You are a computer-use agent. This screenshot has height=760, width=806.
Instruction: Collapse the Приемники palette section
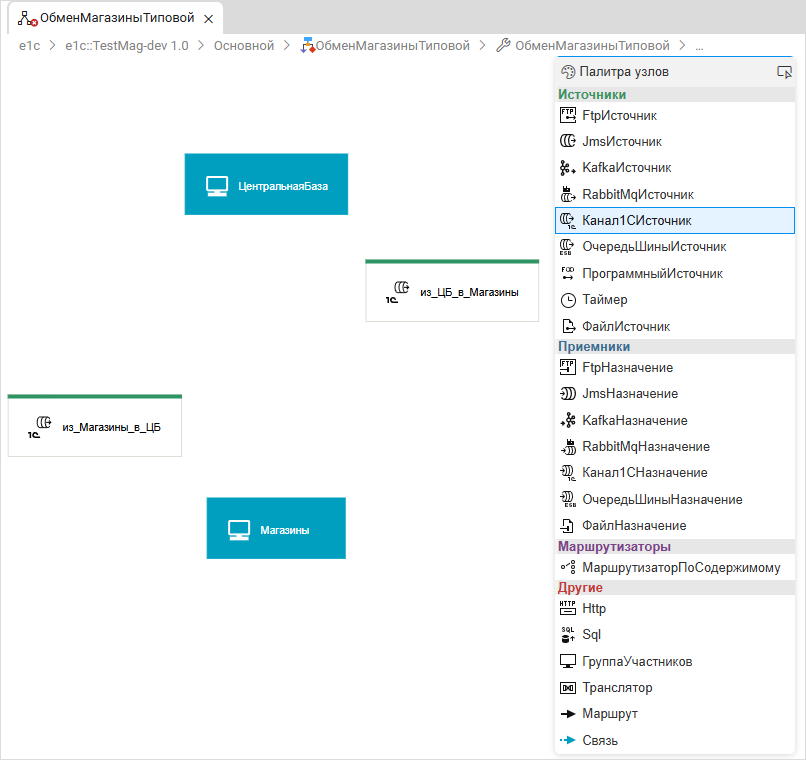pos(594,347)
